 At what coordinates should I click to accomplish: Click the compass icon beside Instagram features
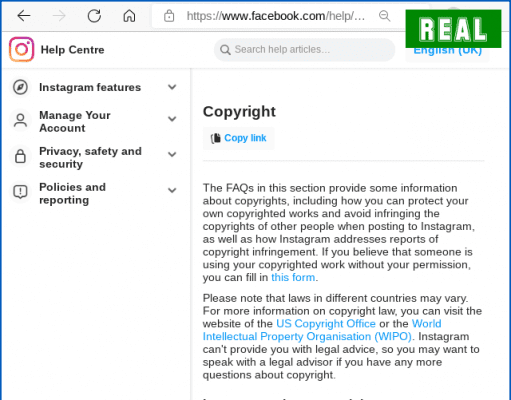[20, 87]
